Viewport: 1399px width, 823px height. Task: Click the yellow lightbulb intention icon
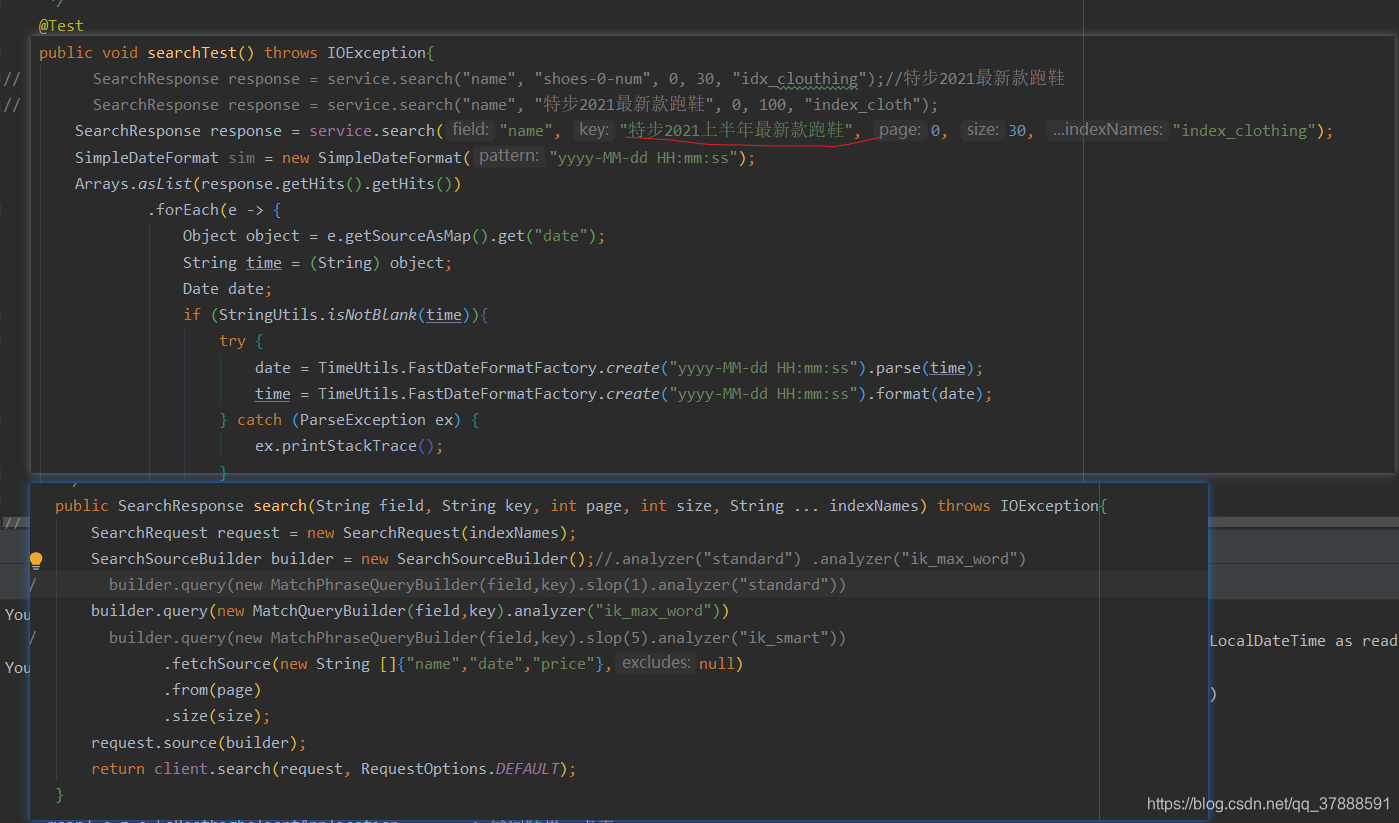(36, 560)
